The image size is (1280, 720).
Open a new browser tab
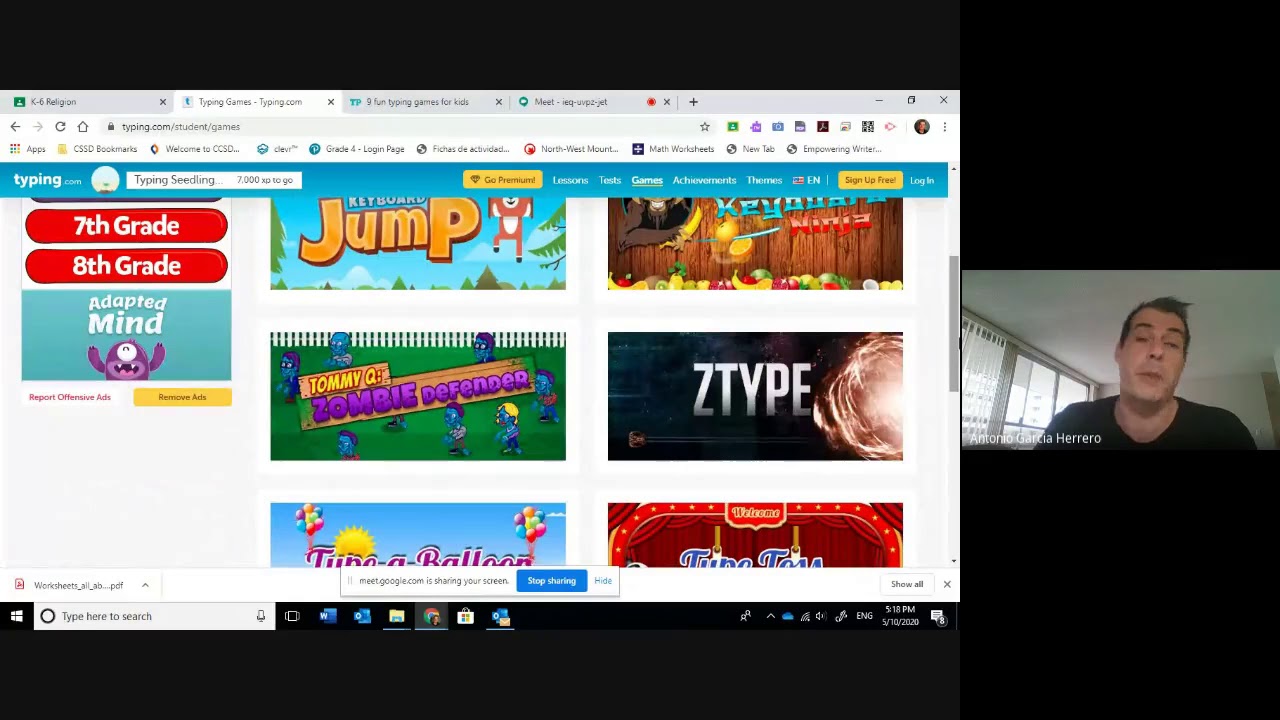(693, 102)
